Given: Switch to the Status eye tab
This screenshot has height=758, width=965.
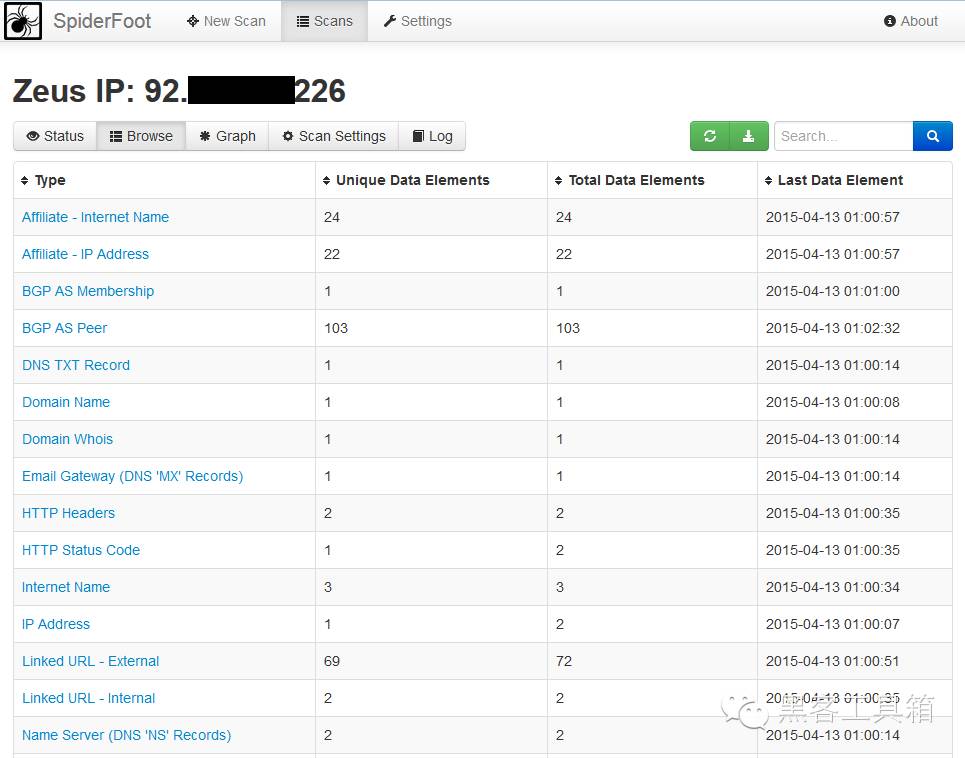Looking at the screenshot, I should [55, 136].
